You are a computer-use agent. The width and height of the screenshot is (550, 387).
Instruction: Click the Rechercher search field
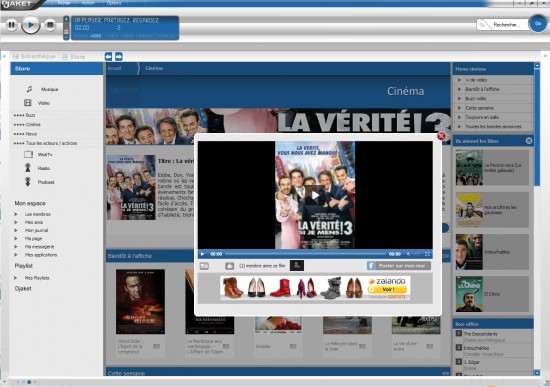coord(503,25)
